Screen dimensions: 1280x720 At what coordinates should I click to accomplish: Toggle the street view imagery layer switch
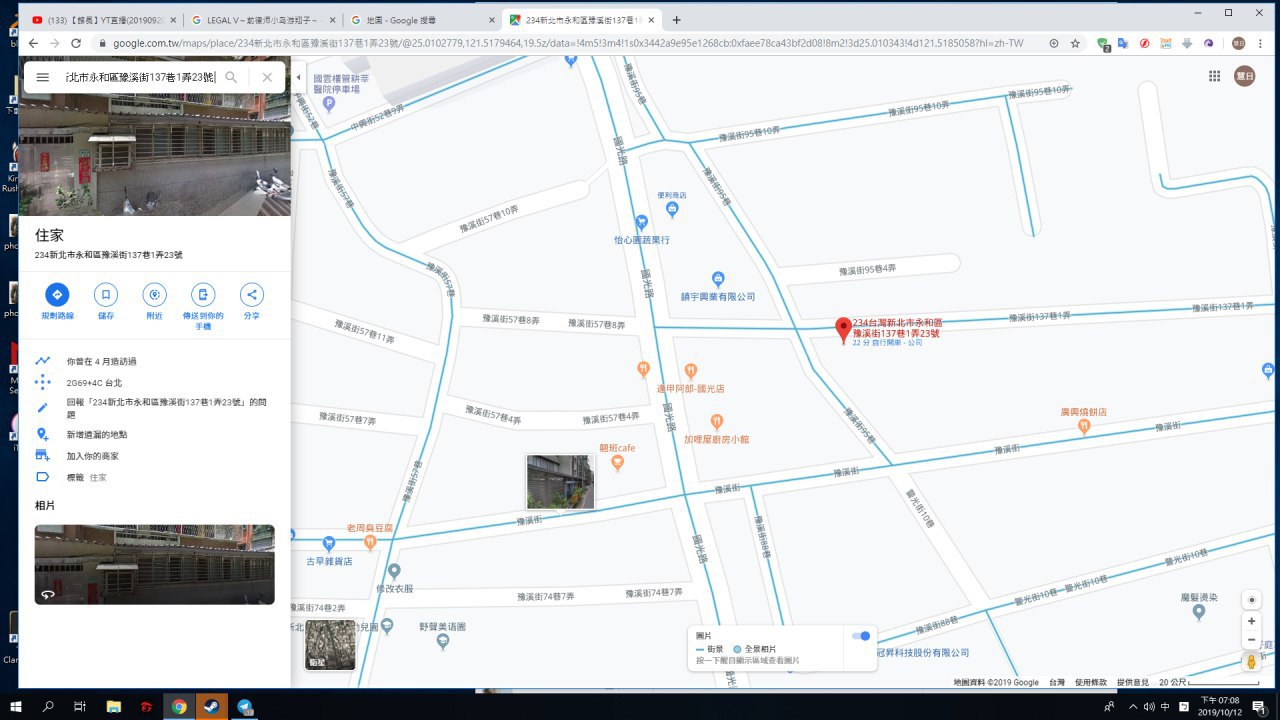pyautogui.click(x=860, y=636)
